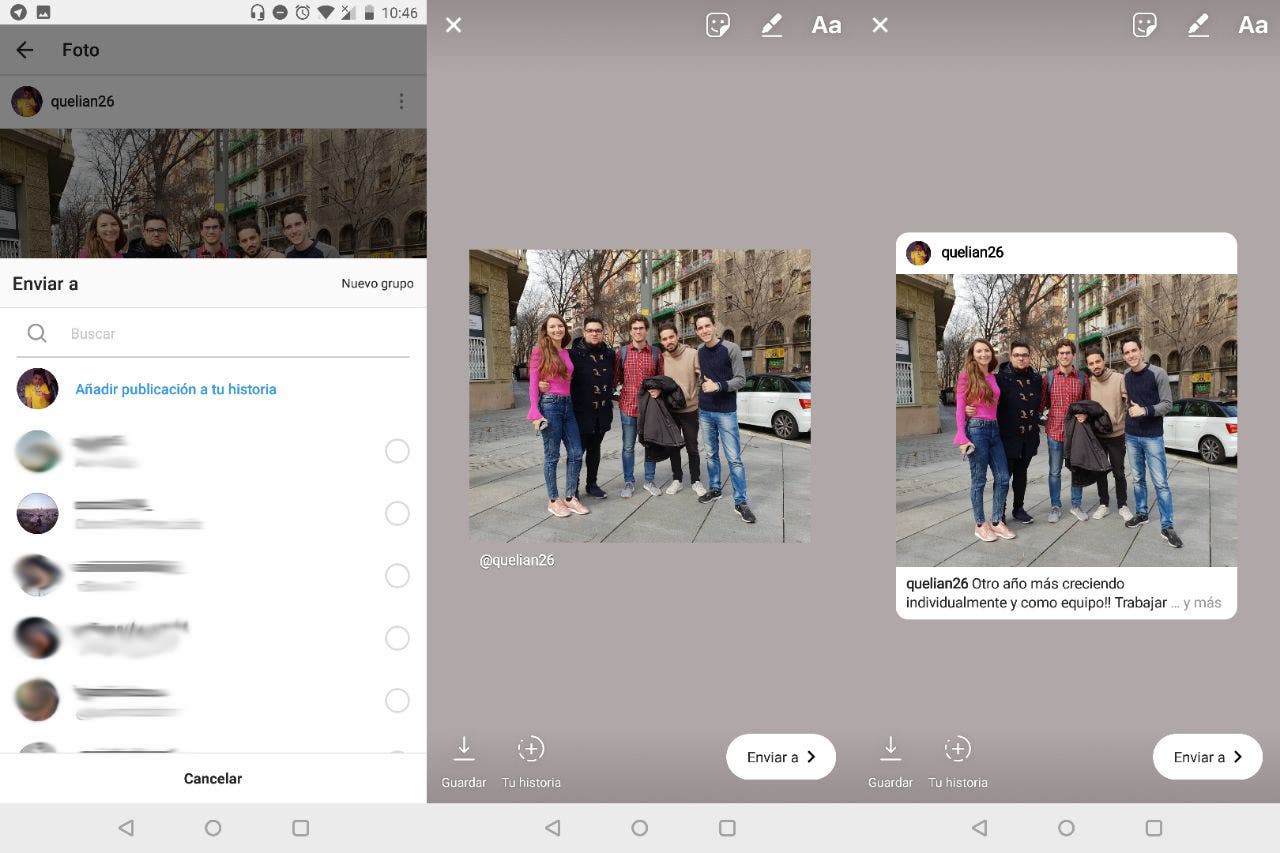1280x853 pixels.
Task: Select the radio circle of the last fully visible contact
Action: coord(397,700)
